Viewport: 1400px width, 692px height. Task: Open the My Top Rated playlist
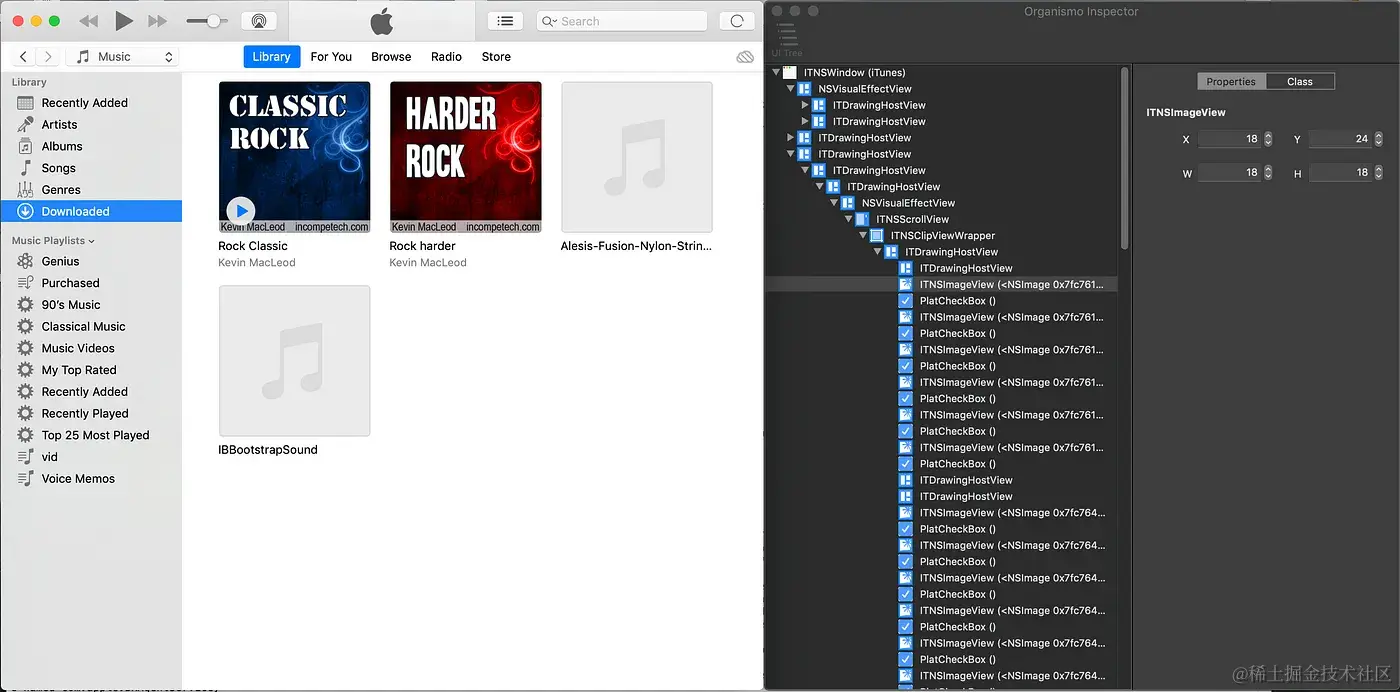point(91,370)
